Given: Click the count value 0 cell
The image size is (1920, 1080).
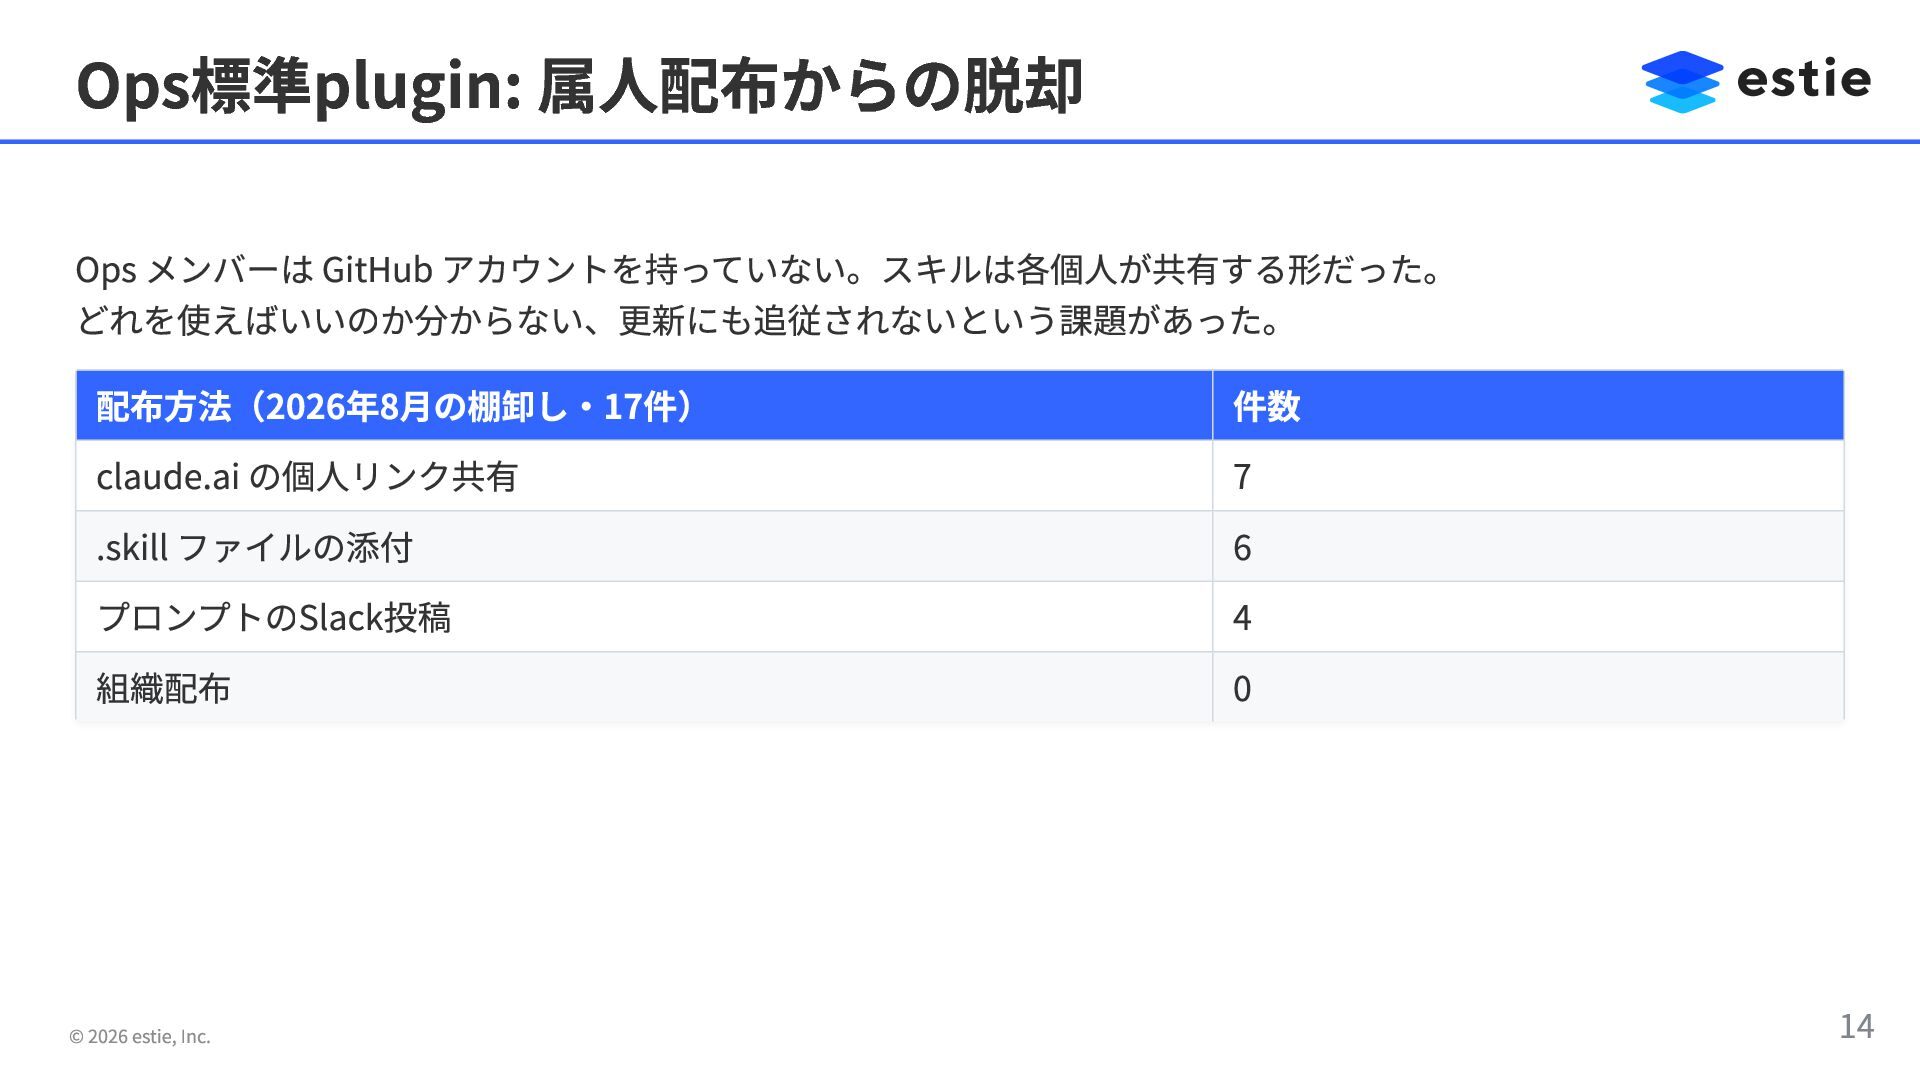Looking at the screenshot, I should click(x=1528, y=688).
